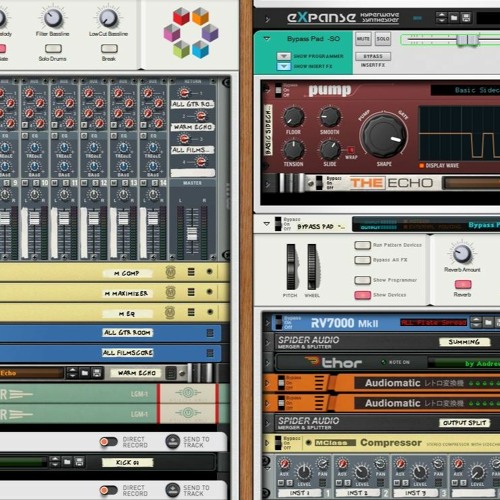Screen dimensions: 500x500
Task: Click the round dot indicator on the M EQ device
Action: (x=210, y=312)
